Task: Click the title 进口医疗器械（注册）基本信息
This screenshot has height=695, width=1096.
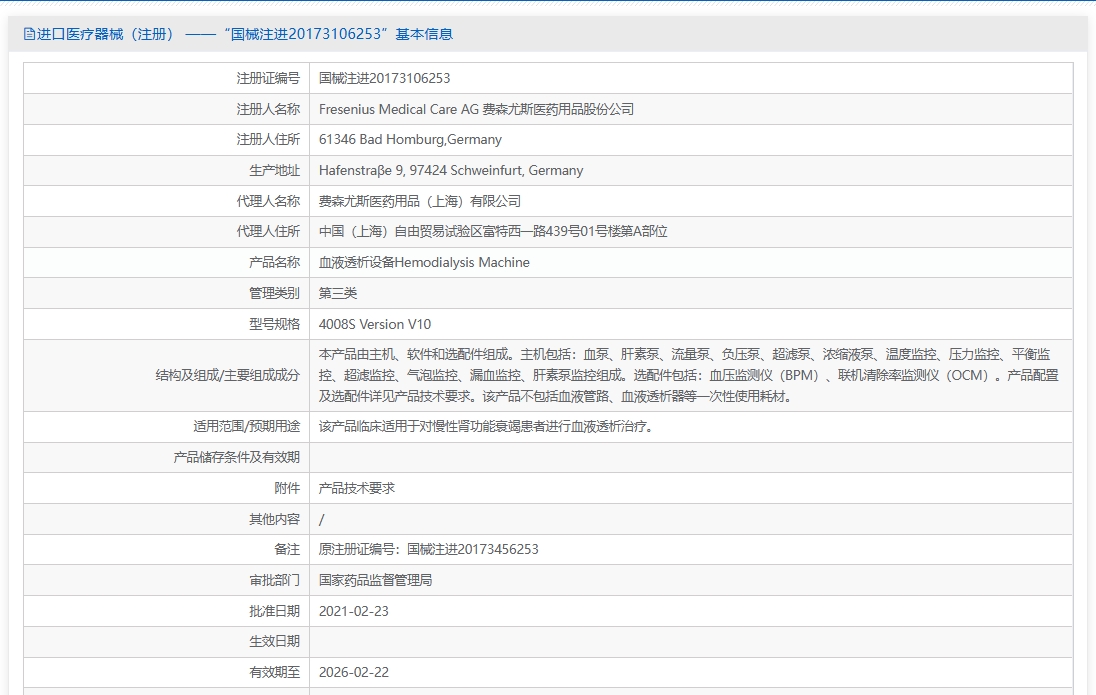Action: click(x=245, y=34)
